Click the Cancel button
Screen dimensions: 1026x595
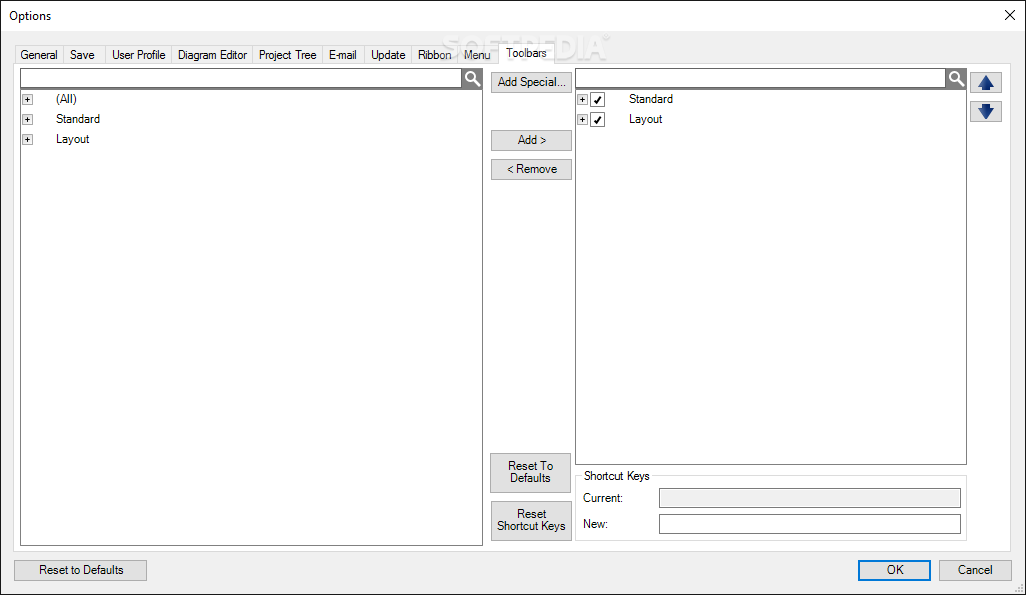coord(975,570)
